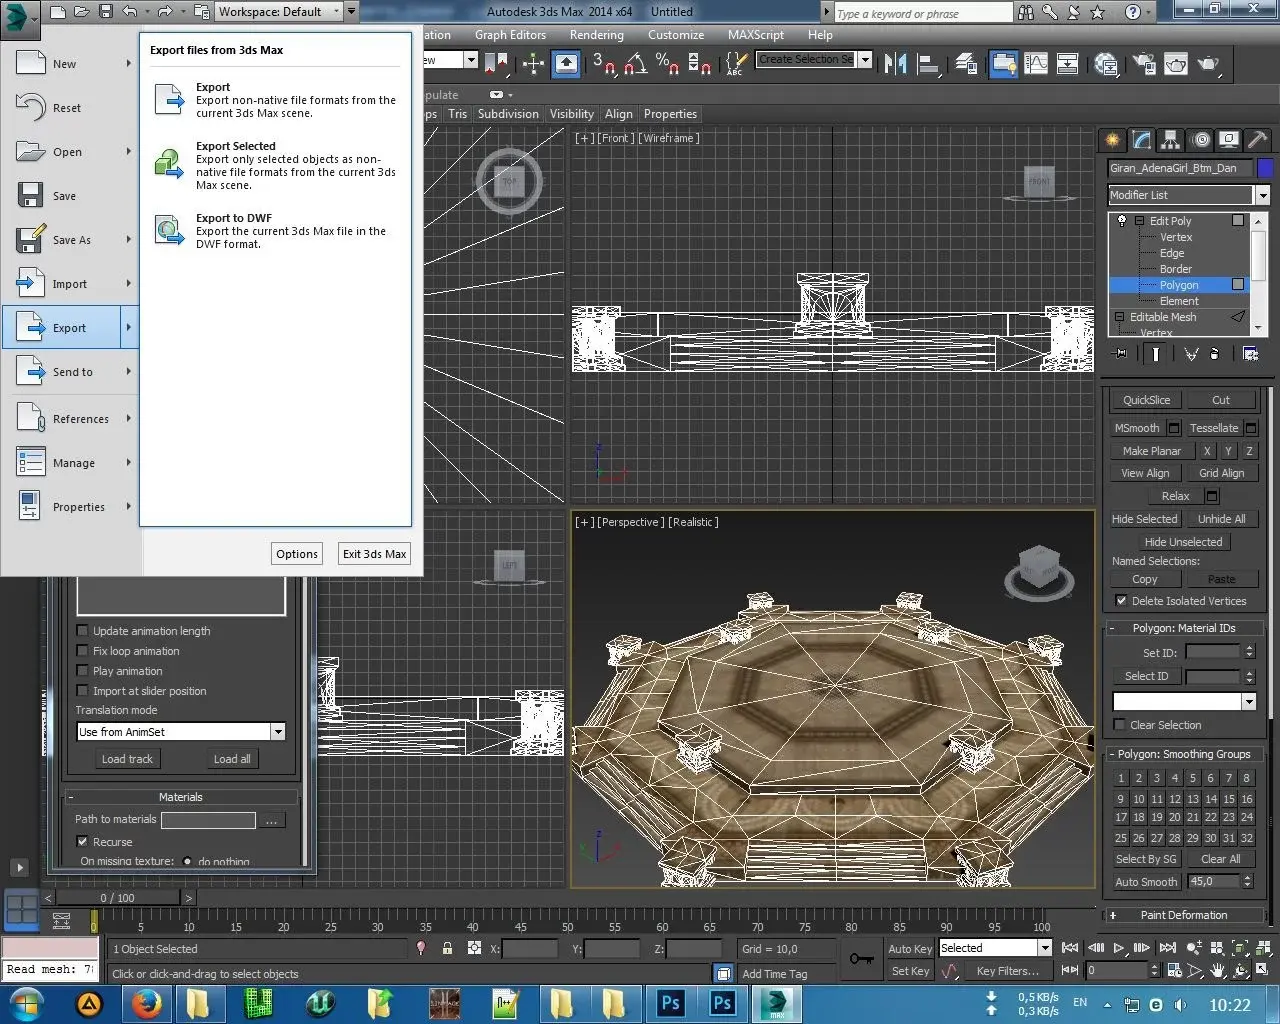Click the blue object color swatch
This screenshot has width=1280, height=1024.
tap(1265, 168)
